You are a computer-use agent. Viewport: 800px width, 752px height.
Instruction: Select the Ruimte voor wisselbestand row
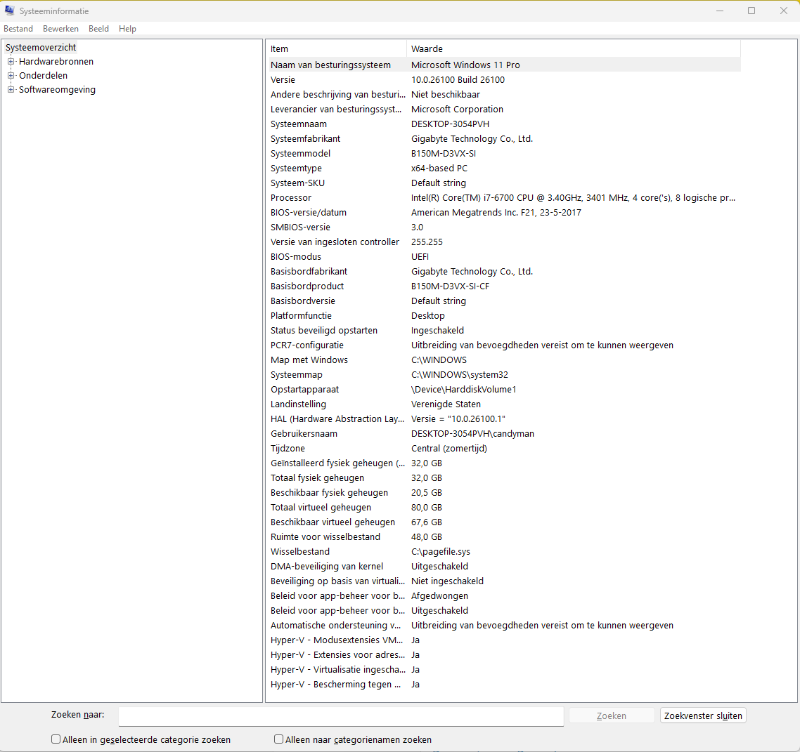504,537
